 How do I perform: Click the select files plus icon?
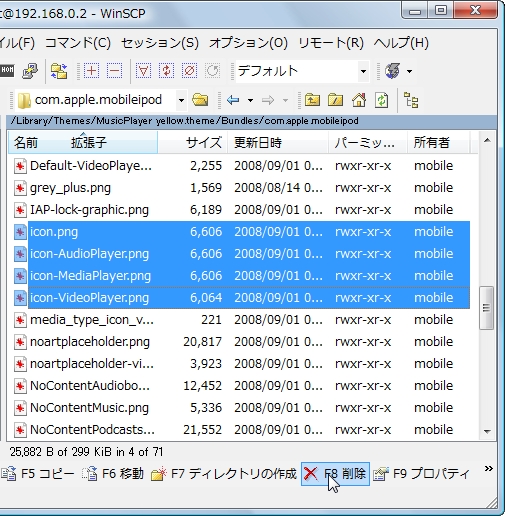(91, 71)
